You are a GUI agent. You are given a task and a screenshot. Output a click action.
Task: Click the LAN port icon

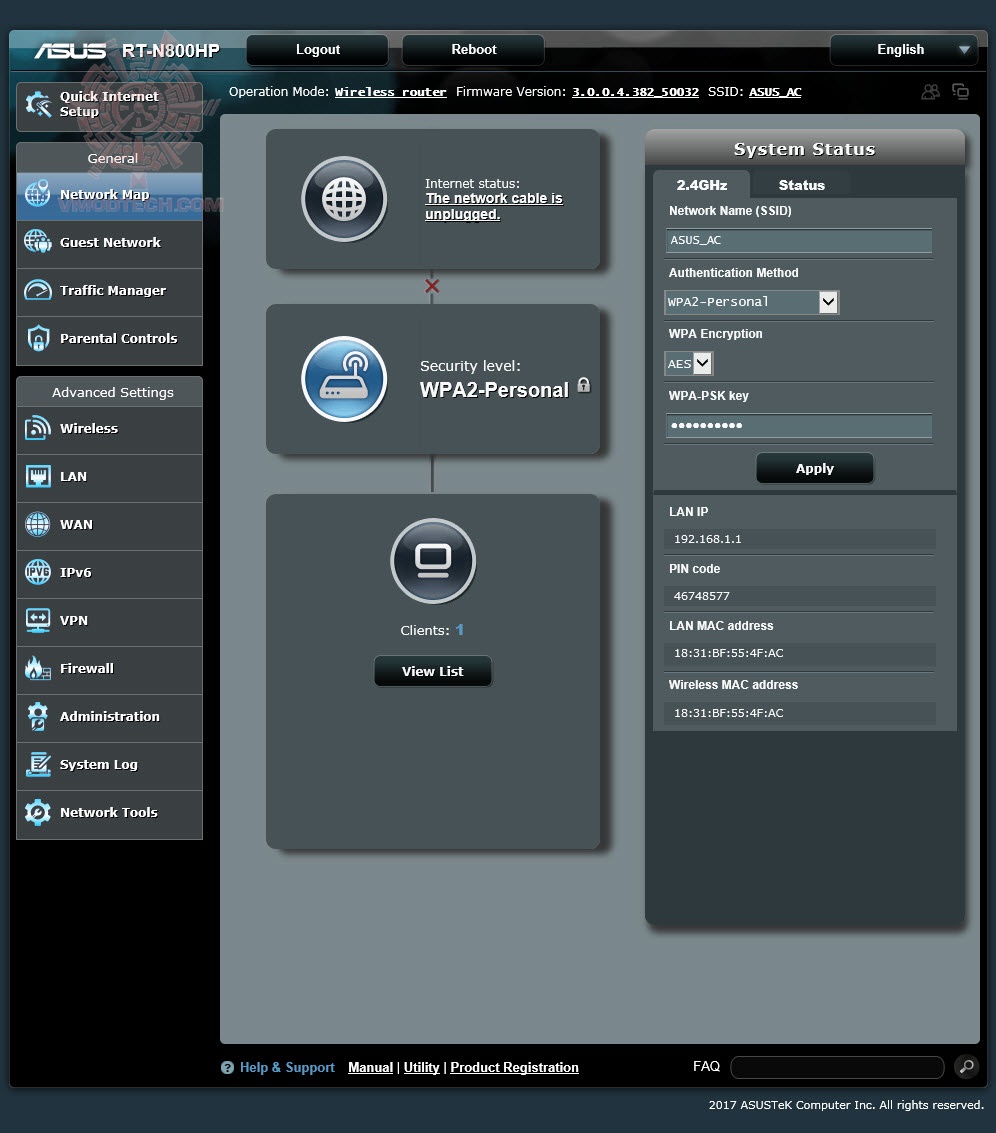pyautogui.click(x=38, y=476)
